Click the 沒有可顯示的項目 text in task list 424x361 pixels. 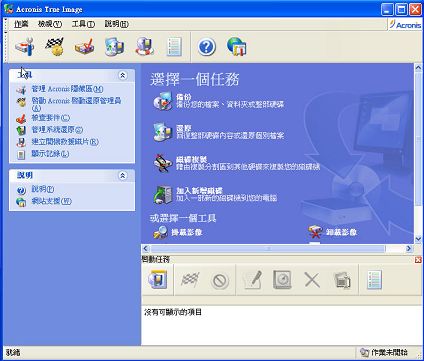click(x=173, y=312)
